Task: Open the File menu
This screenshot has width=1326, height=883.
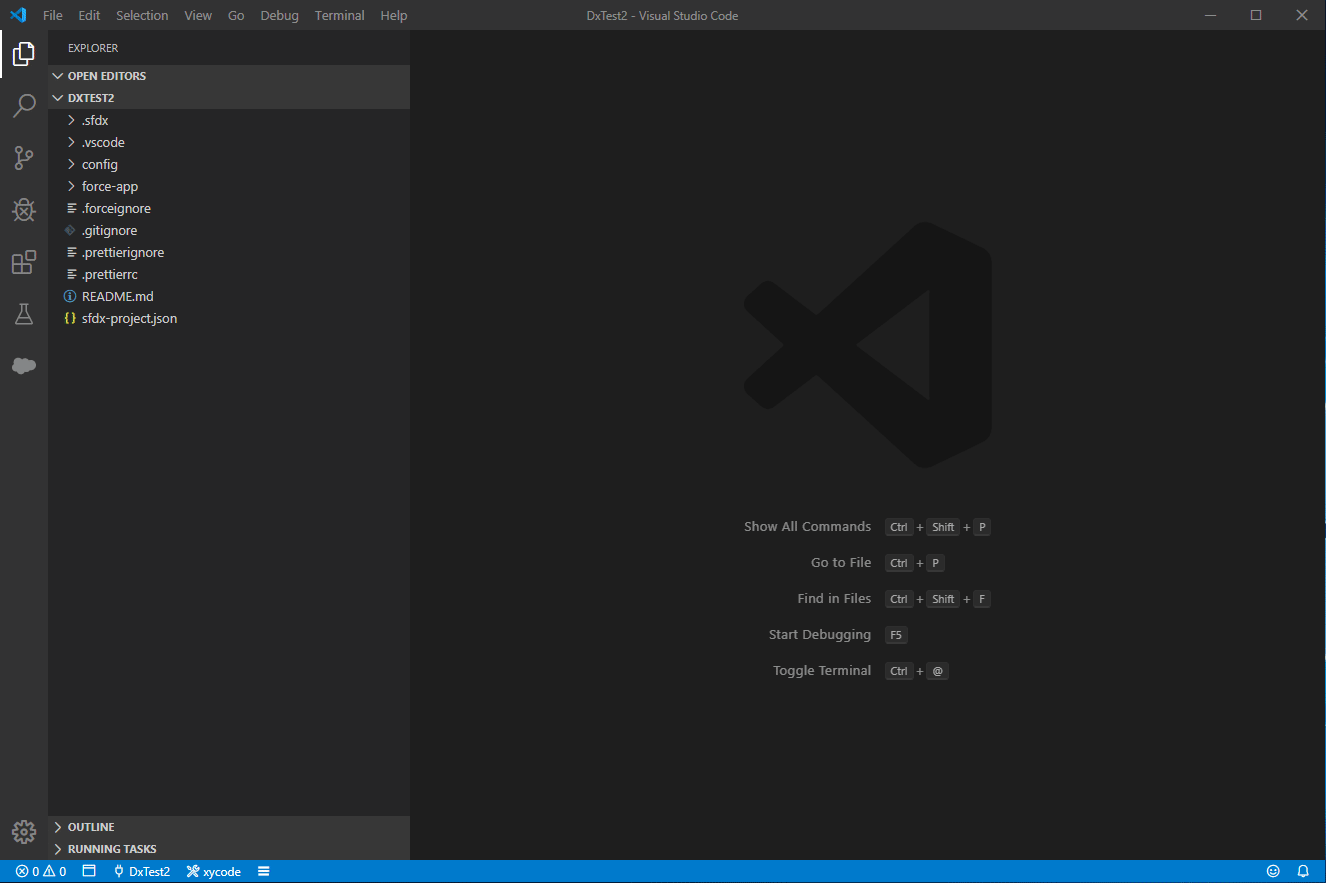Action: 53,15
